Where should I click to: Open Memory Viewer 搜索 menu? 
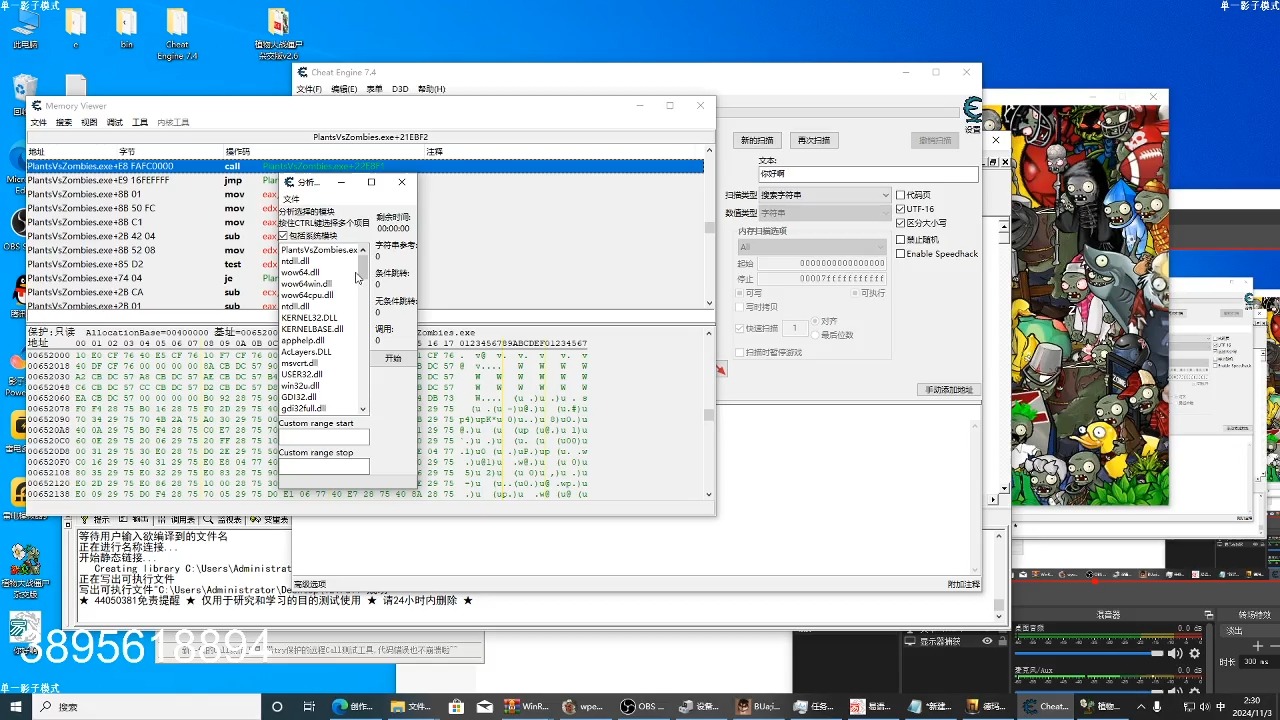[64, 122]
